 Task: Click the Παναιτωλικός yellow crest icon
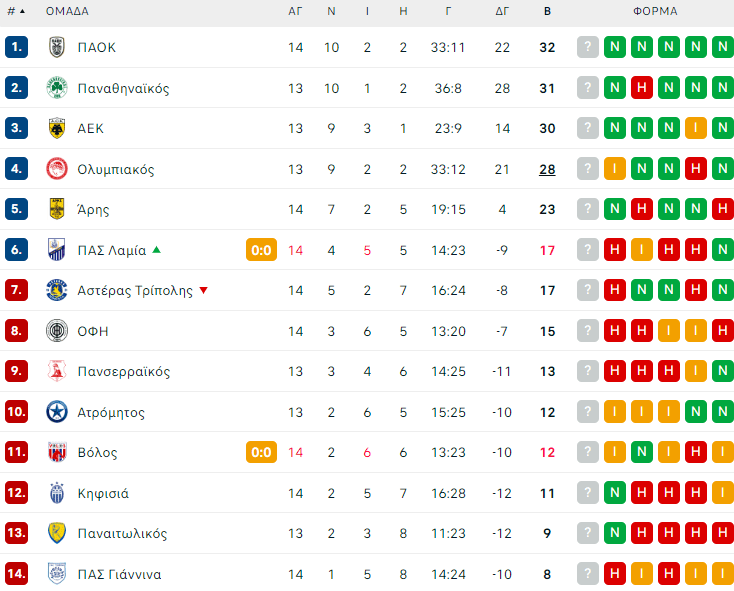click(57, 534)
